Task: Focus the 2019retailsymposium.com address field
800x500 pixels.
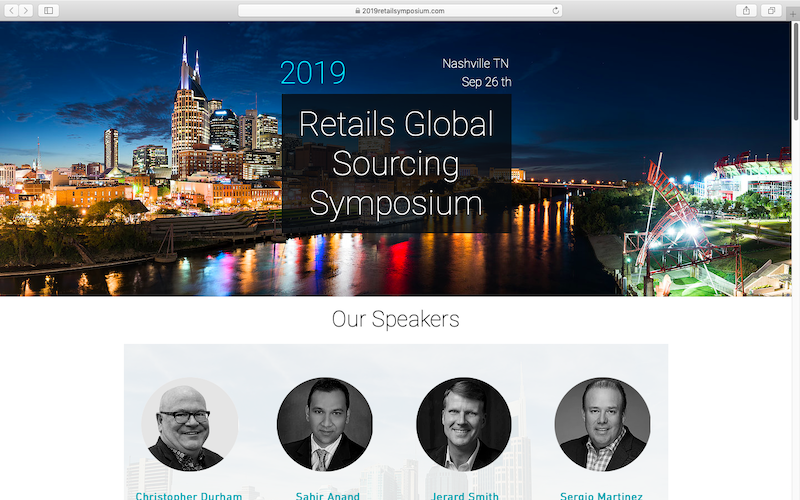Action: click(400, 10)
